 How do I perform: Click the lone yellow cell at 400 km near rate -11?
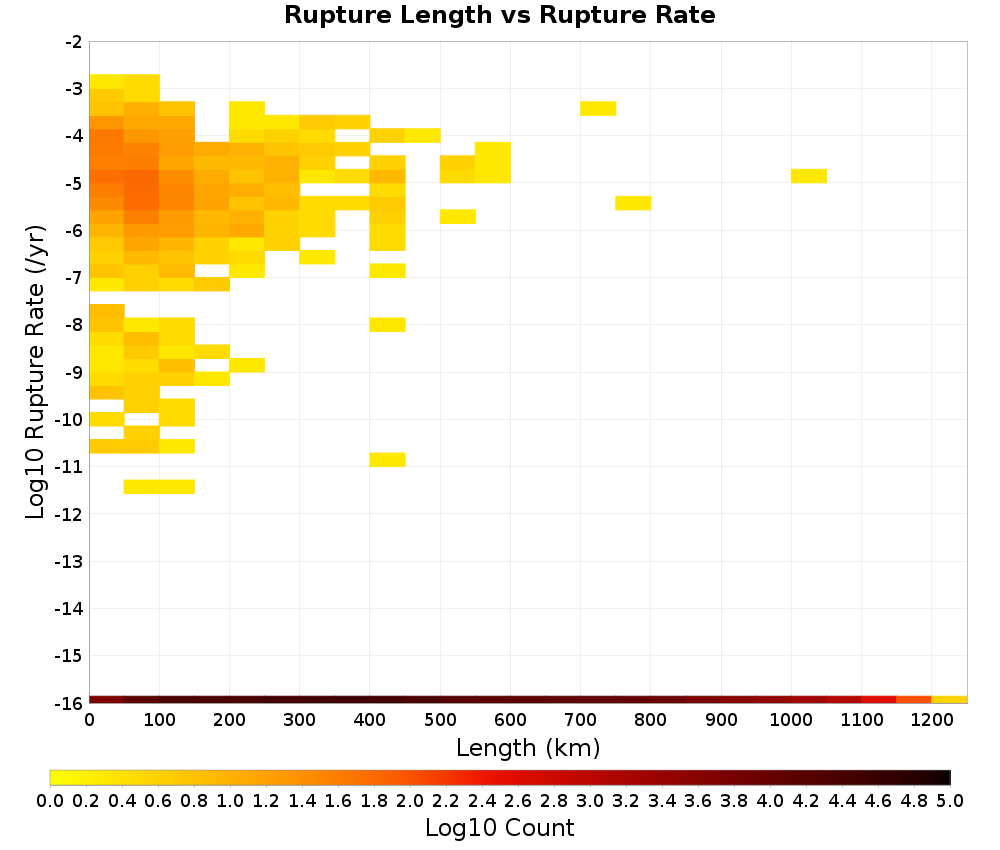point(387,459)
